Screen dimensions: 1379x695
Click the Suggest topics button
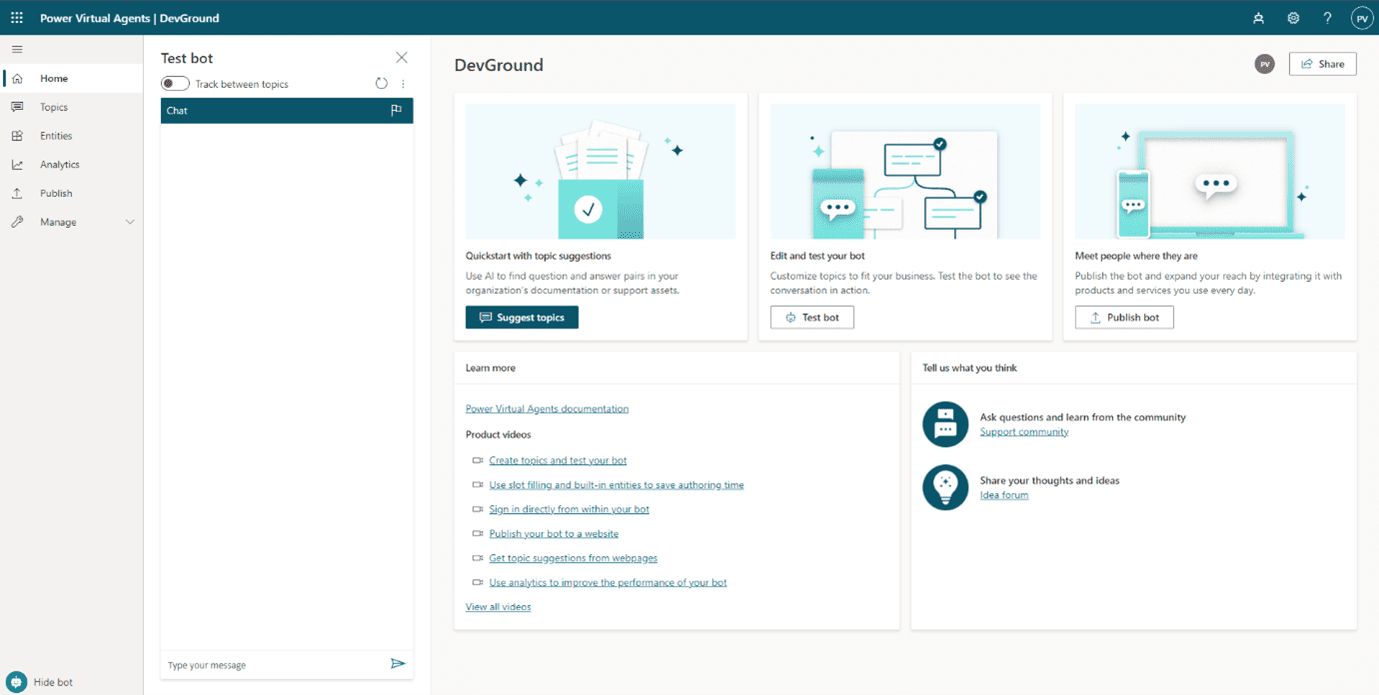pyautogui.click(x=522, y=317)
